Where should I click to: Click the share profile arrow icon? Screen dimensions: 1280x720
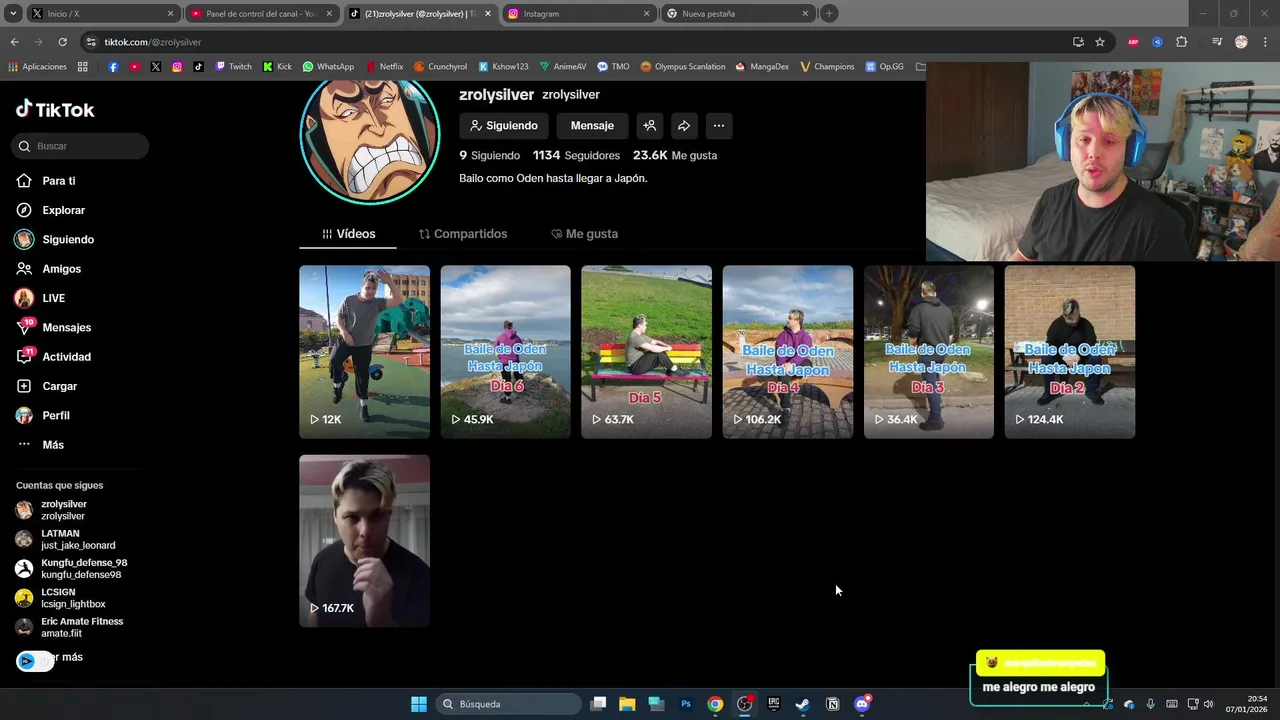tap(684, 126)
